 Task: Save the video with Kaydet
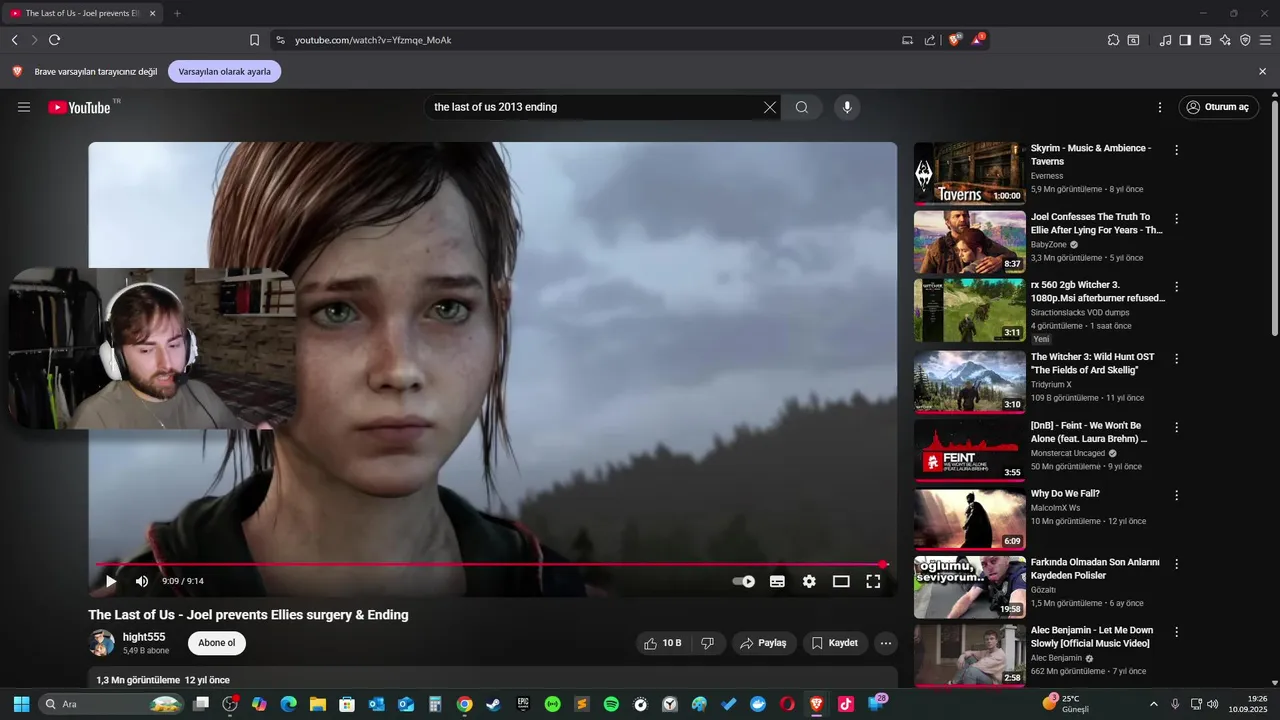coord(835,643)
